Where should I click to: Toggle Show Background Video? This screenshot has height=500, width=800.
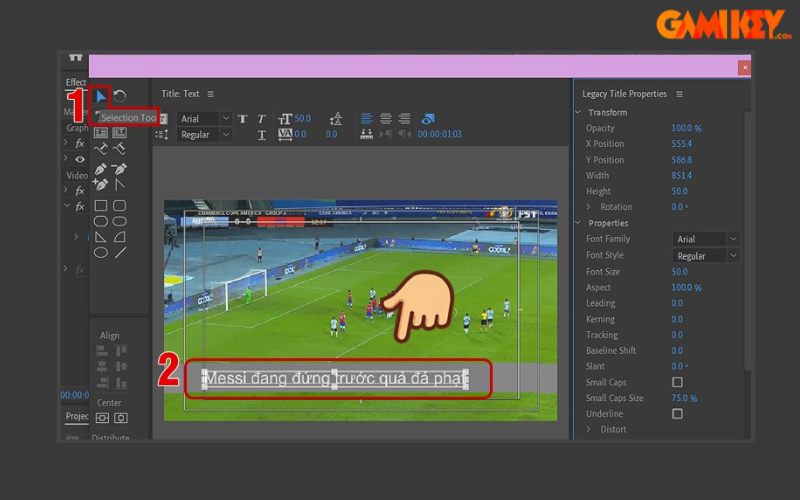[428, 119]
